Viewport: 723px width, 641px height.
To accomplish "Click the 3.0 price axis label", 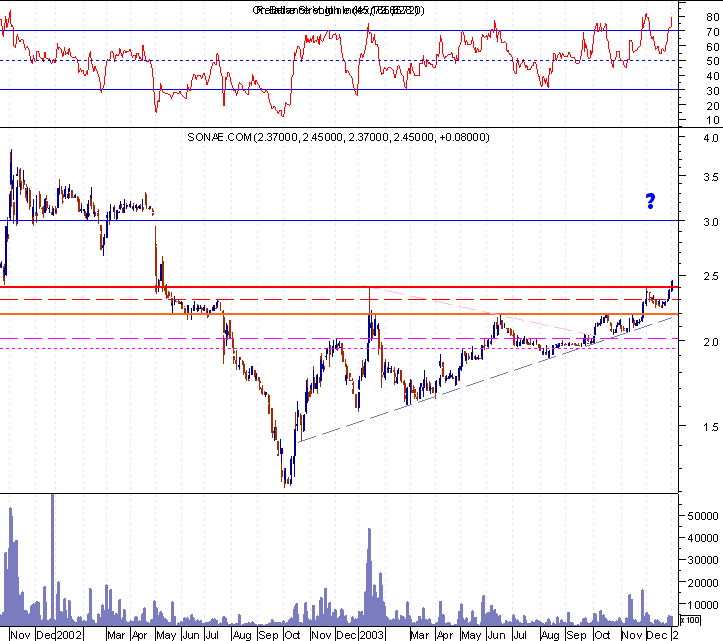I will coord(711,222).
